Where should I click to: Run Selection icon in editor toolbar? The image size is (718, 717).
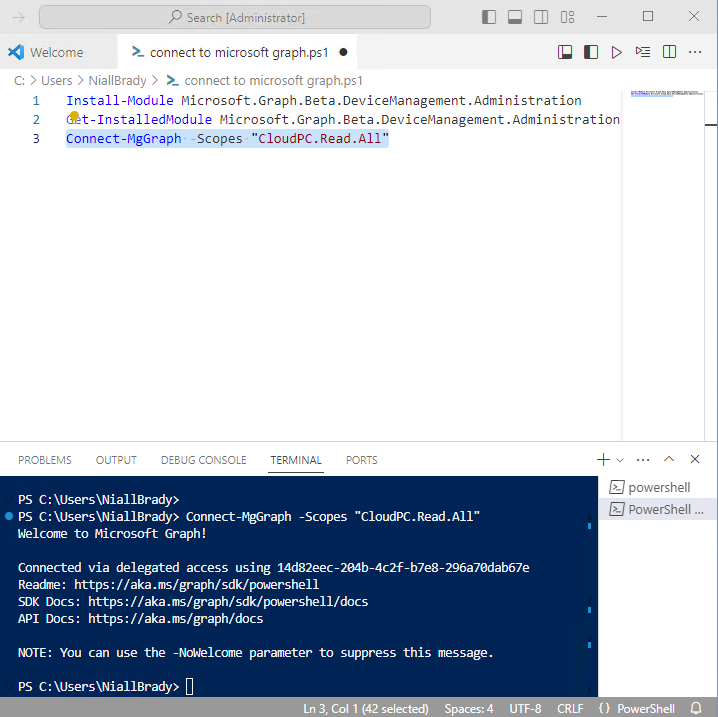tap(643, 52)
